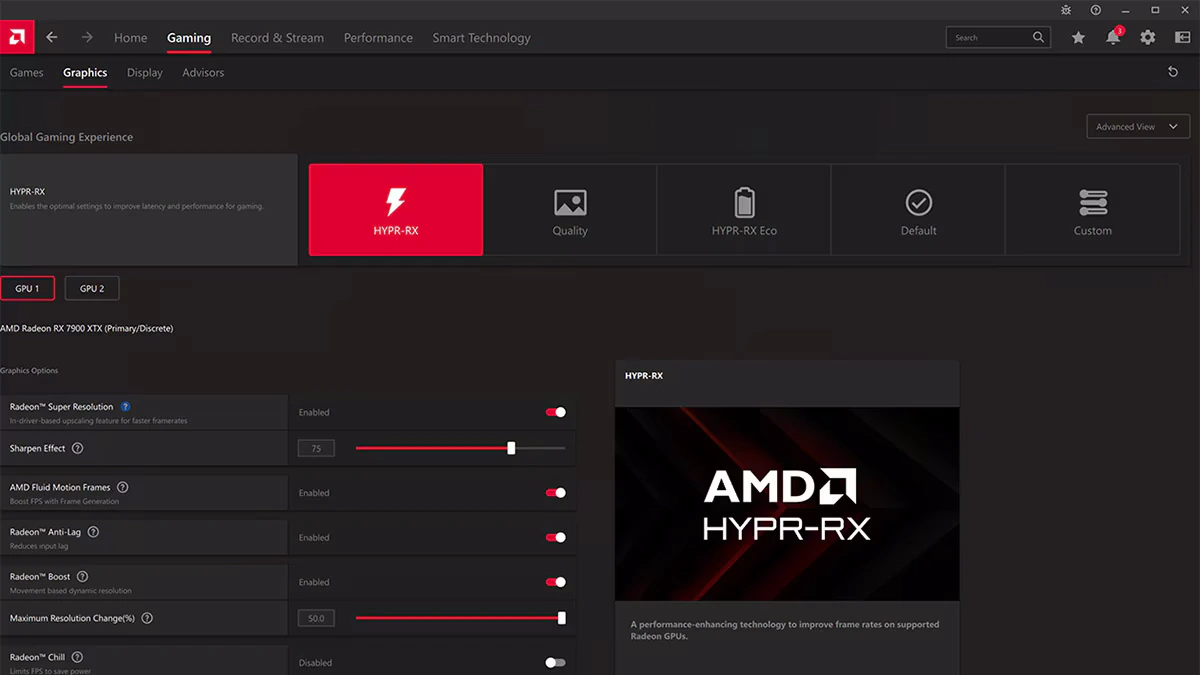Open the help icon in title bar
Viewport: 1200px width, 675px height.
pyautogui.click(x=1096, y=9)
